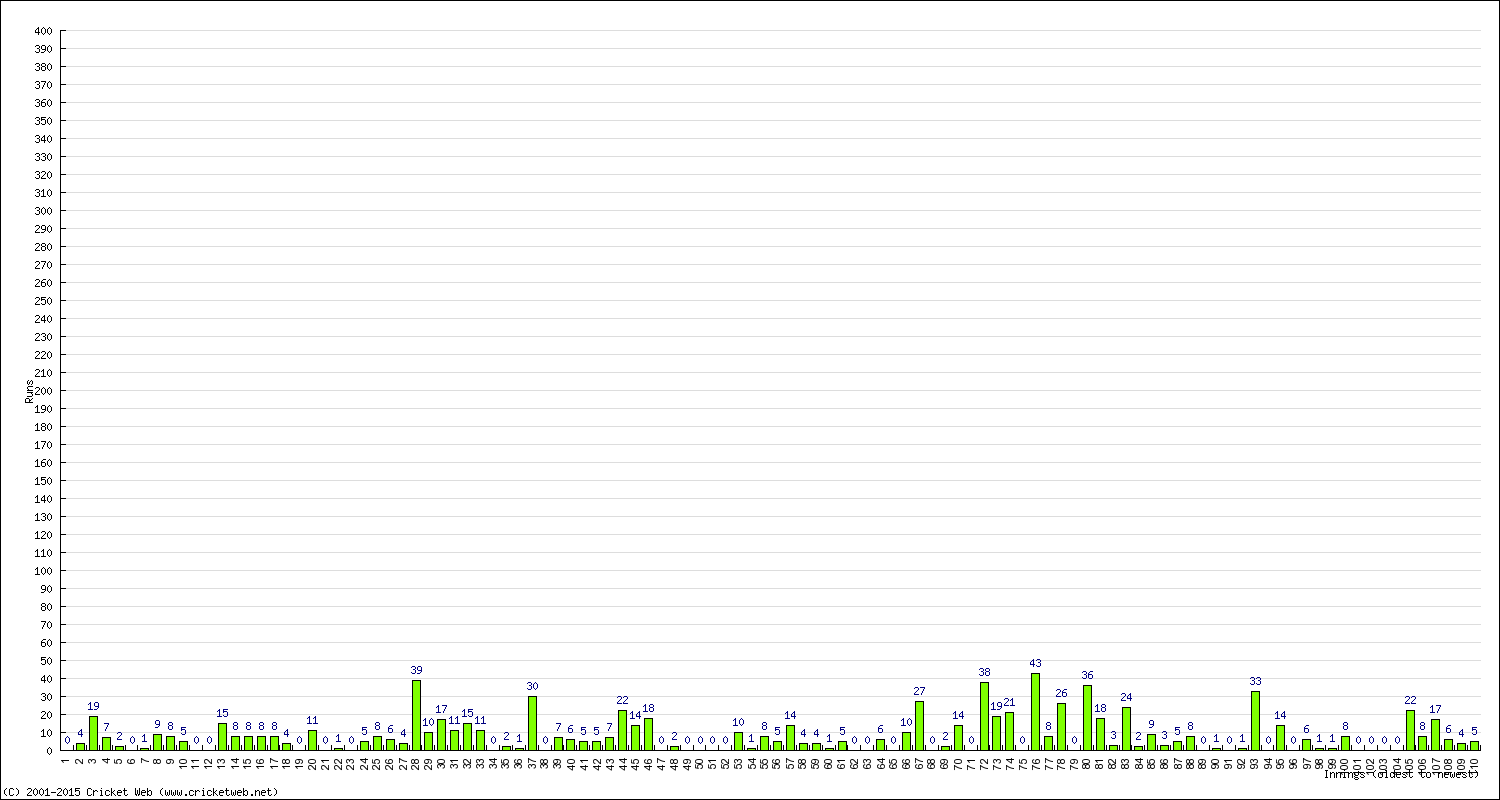Click the value label 30 above innings 37
Image resolution: width=1500 pixels, height=800 pixels.
point(532,686)
